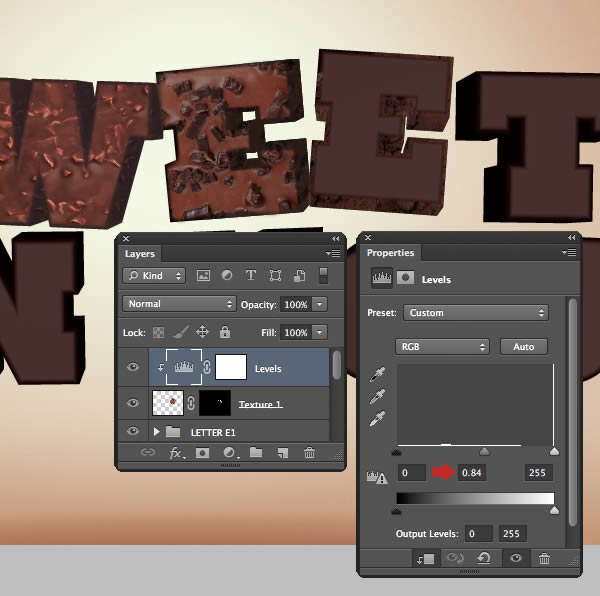The width and height of the screenshot is (600, 596).
Task: Hide the LETTER E1 group eye
Action: (x=133, y=431)
